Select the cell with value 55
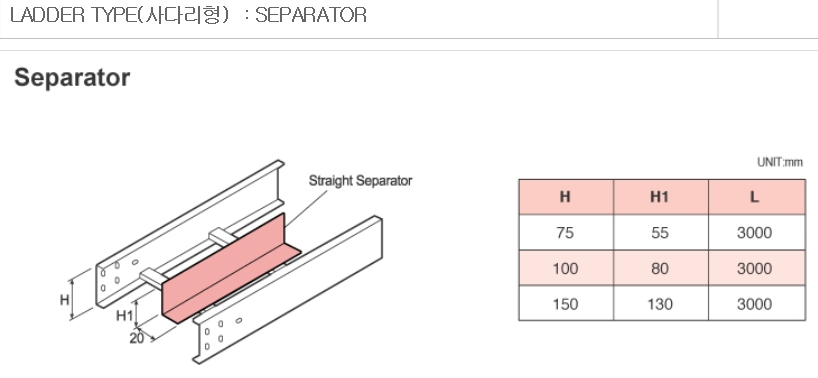Viewport: 818px width, 378px height. point(660,233)
